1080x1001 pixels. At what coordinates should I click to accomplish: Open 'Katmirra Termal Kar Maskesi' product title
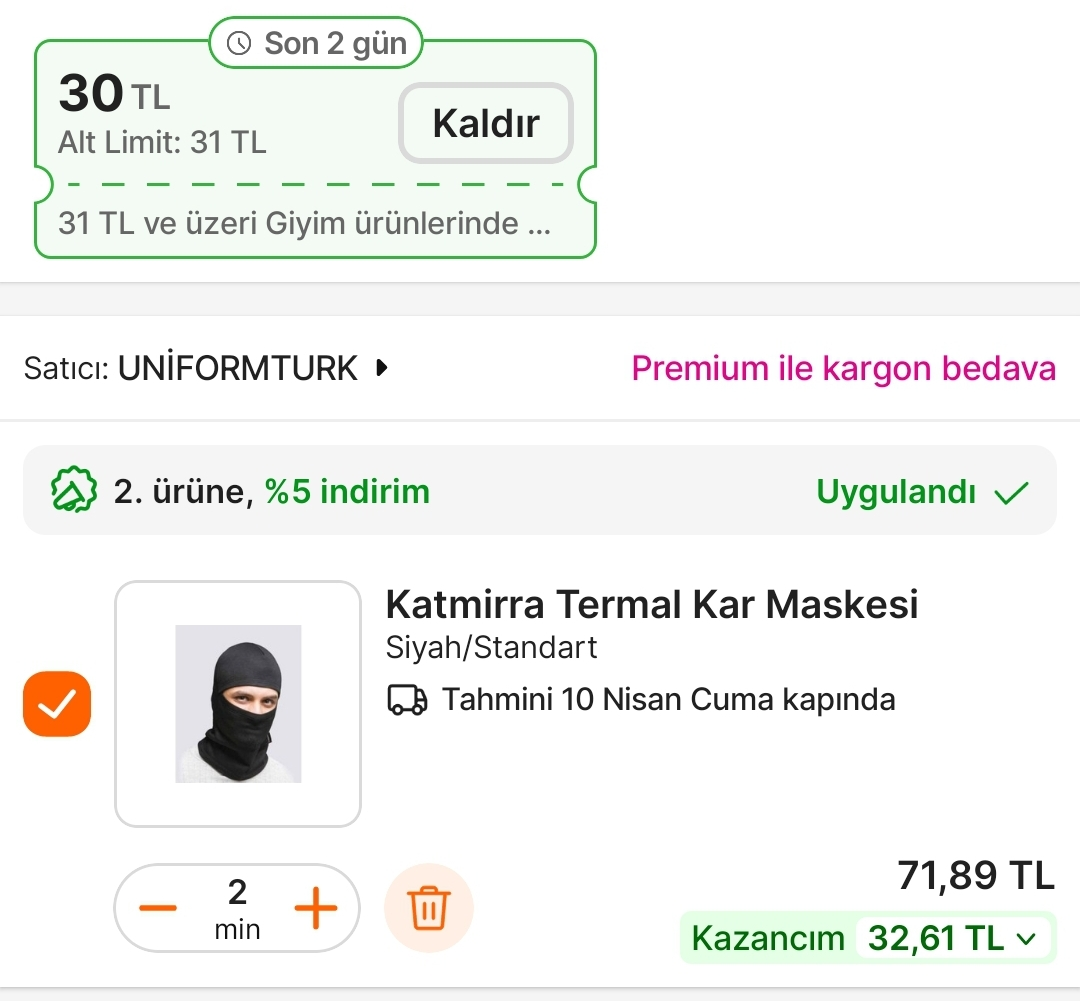(653, 604)
